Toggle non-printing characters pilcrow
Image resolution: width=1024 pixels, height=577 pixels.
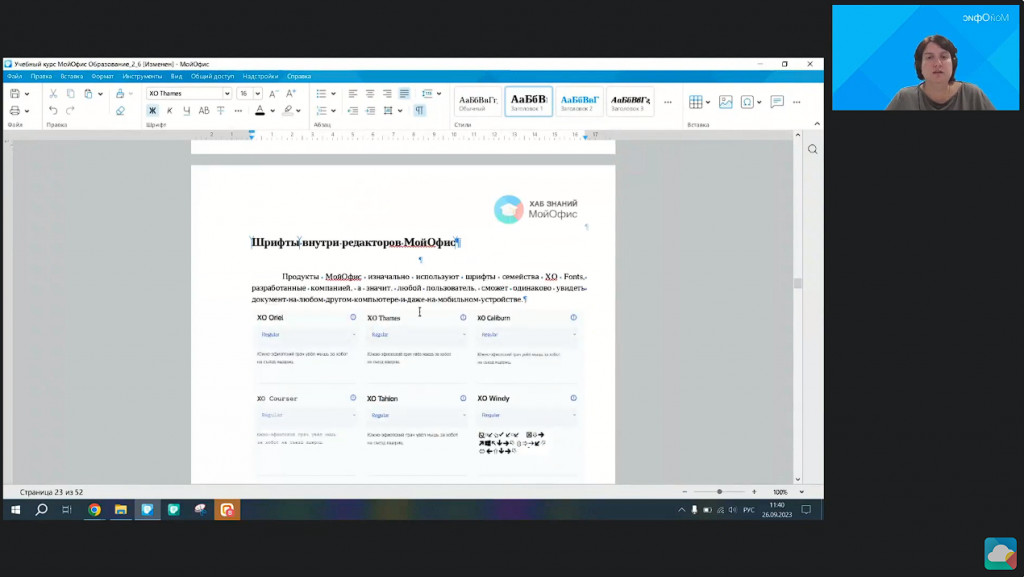(419, 110)
